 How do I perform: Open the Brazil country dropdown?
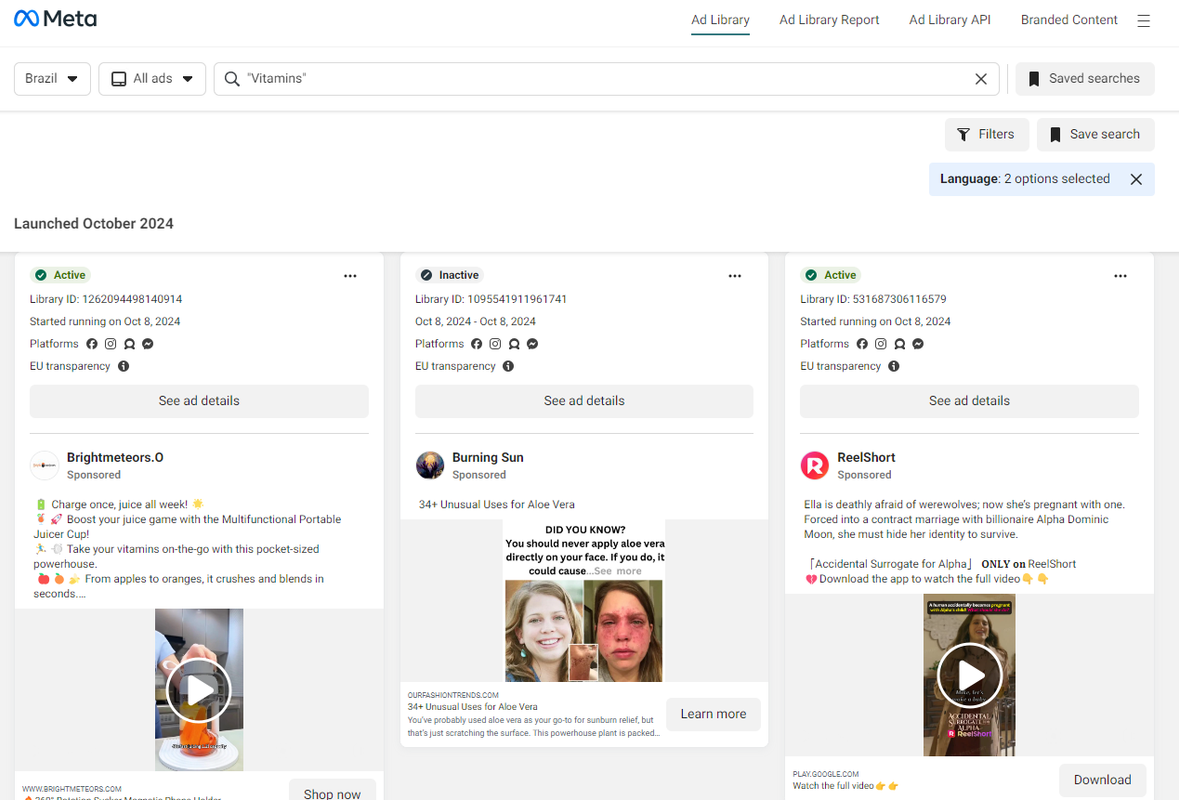52,79
